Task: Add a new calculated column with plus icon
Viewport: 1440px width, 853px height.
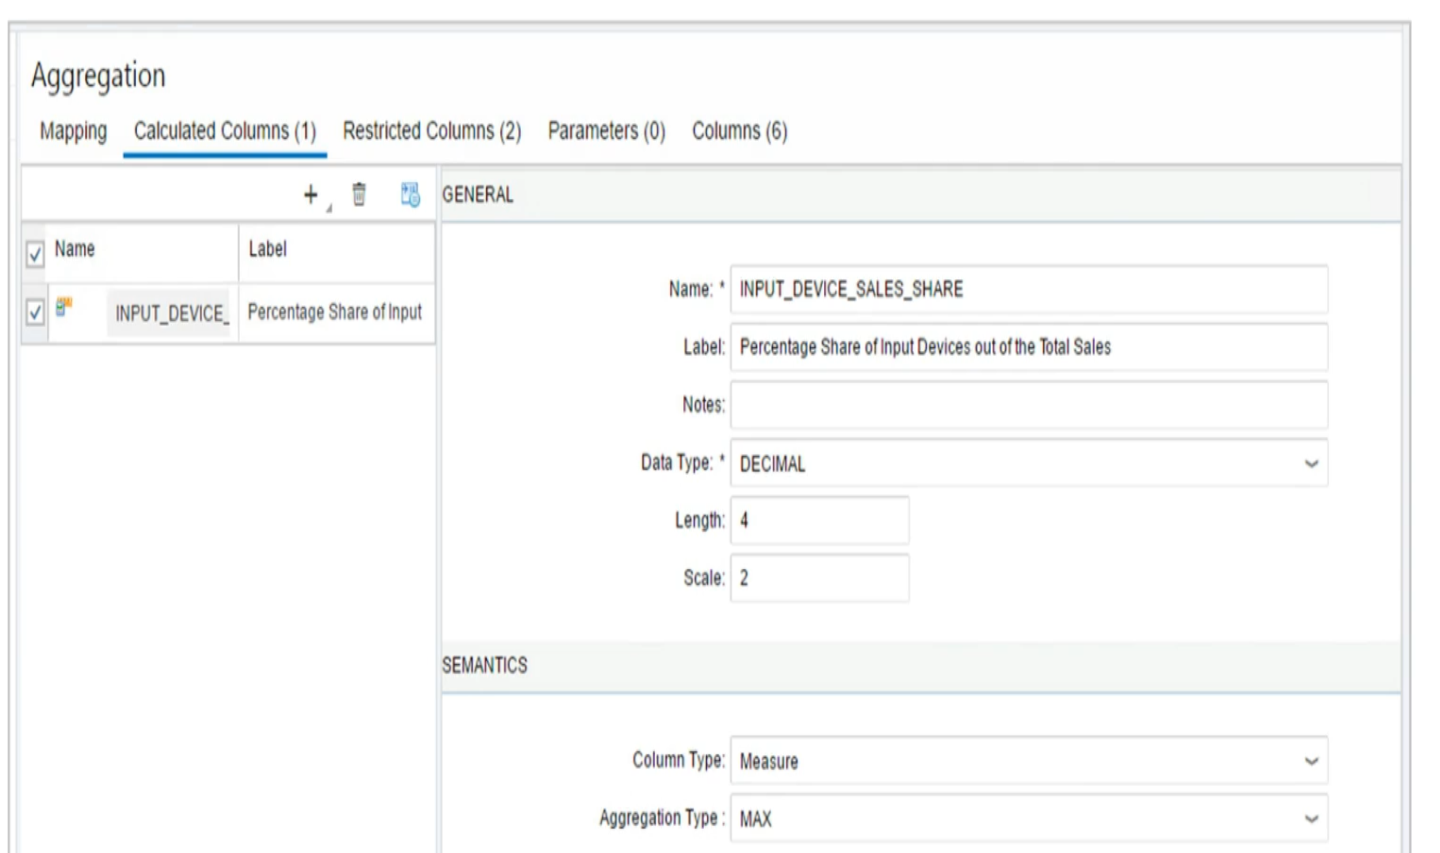Action: click(x=311, y=195)
